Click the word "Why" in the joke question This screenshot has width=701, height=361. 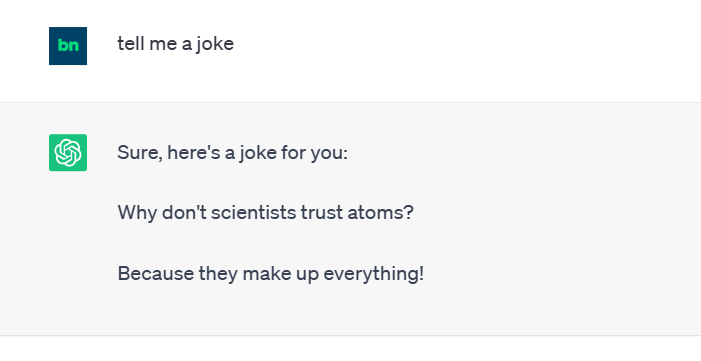point(137,213)
